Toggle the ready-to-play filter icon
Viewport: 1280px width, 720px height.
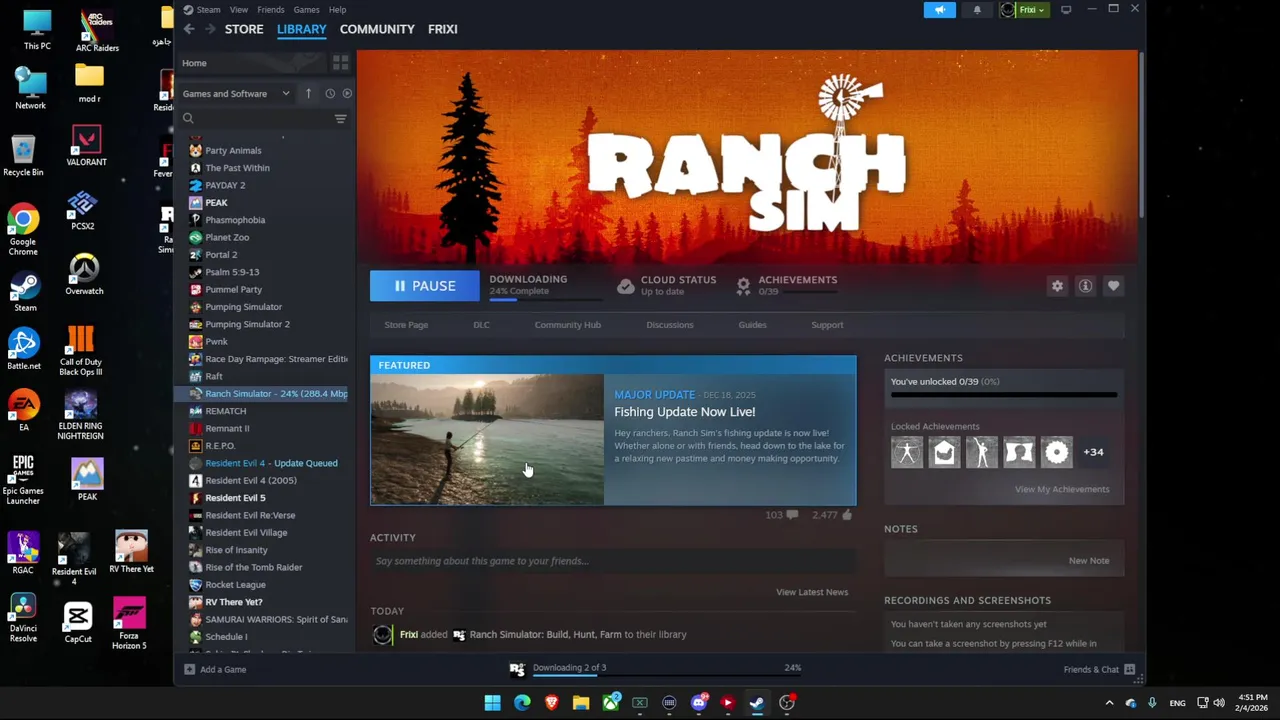click(347, 93)
